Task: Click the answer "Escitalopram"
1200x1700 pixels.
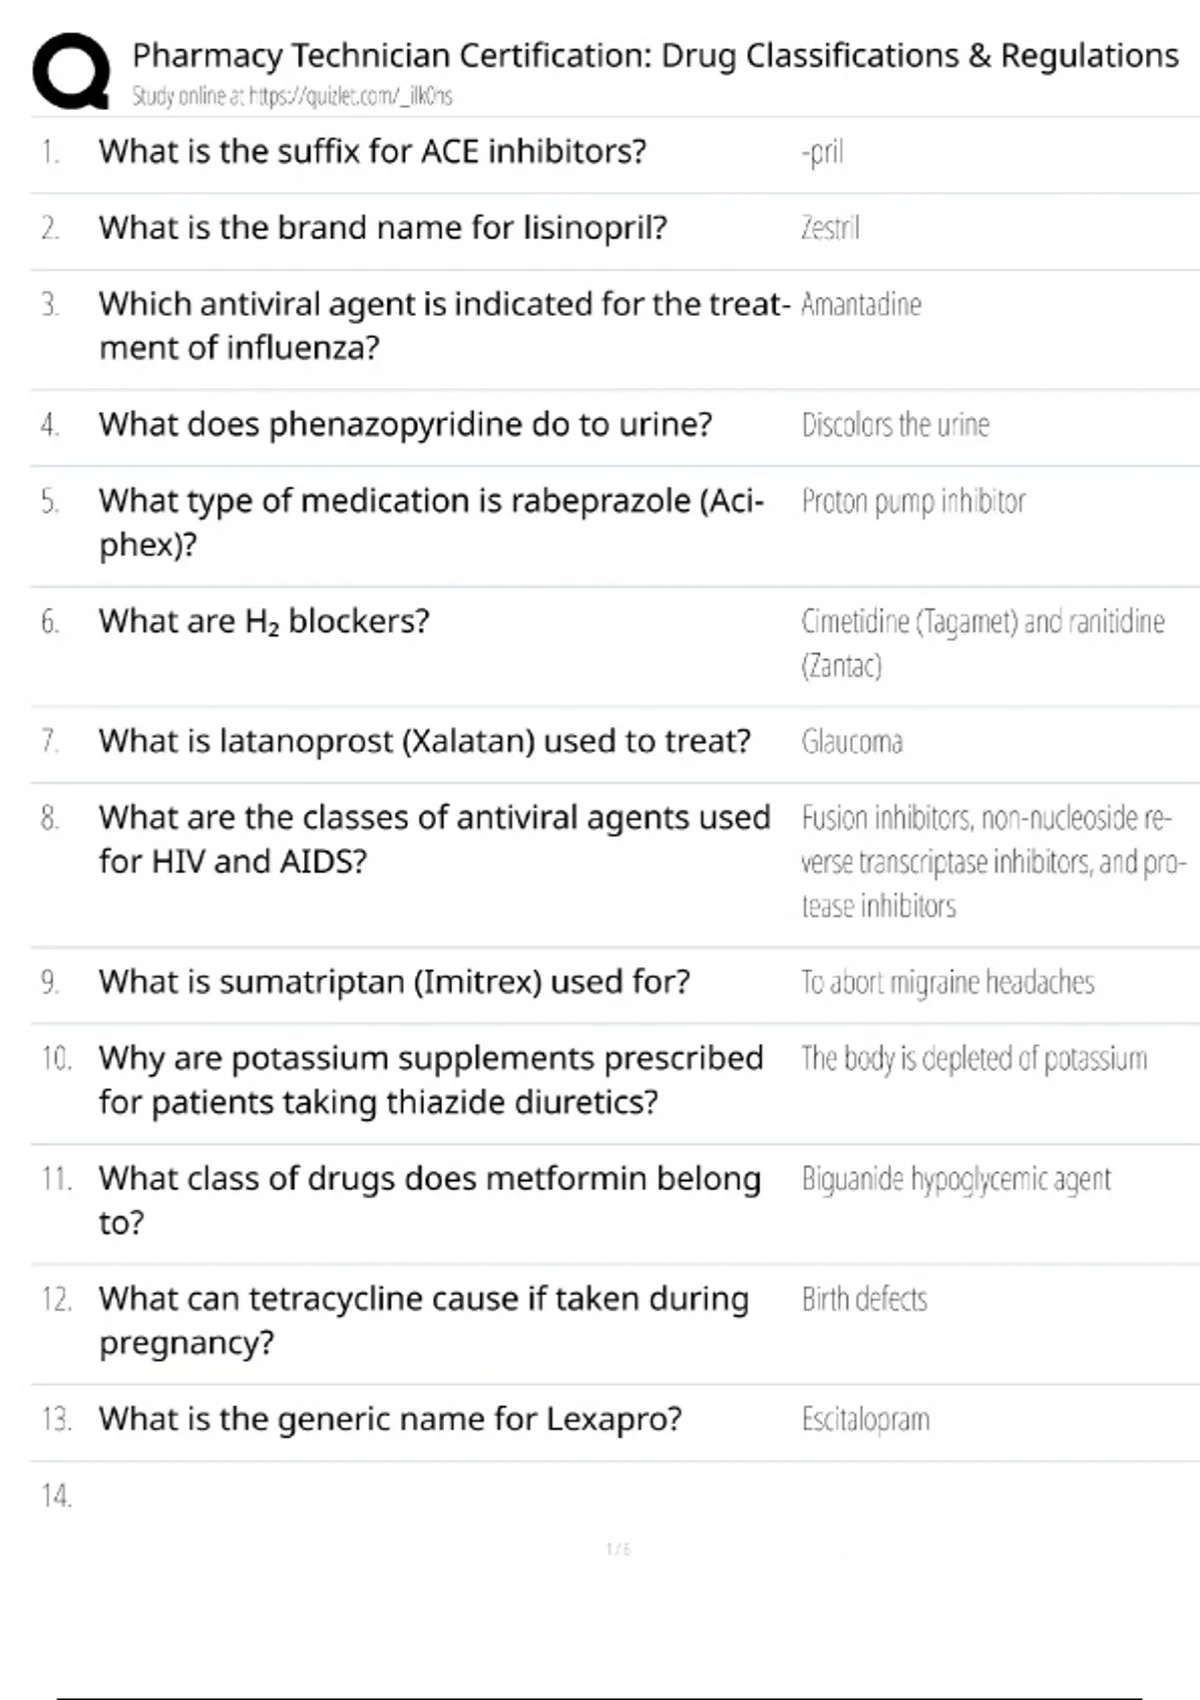Action: (x=865, y=1420)
